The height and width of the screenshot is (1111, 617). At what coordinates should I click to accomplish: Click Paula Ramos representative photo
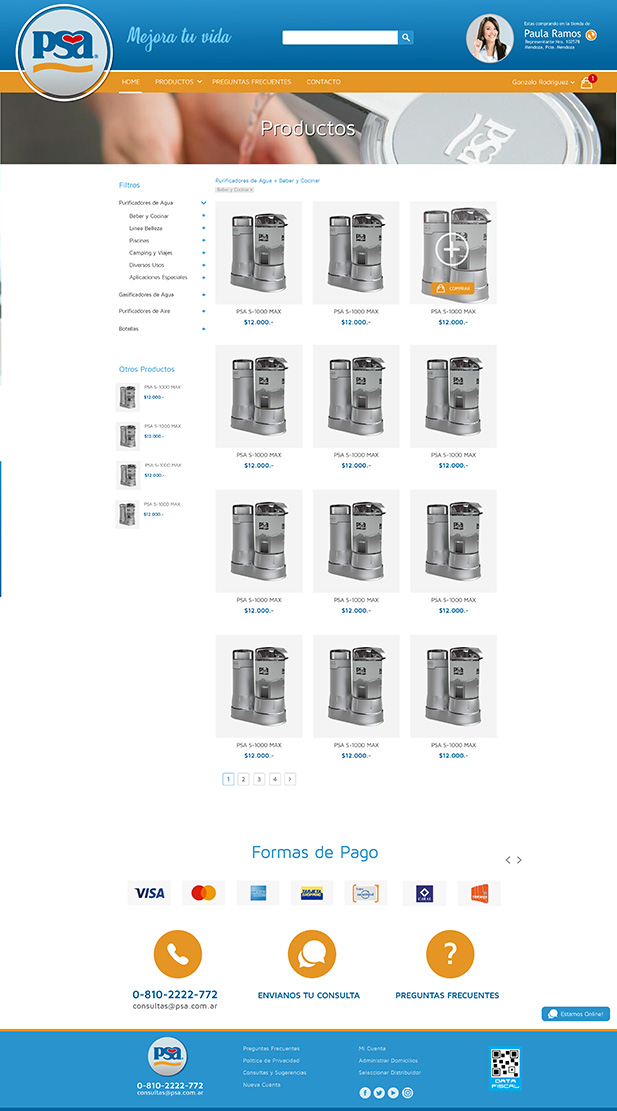(489, 38)
